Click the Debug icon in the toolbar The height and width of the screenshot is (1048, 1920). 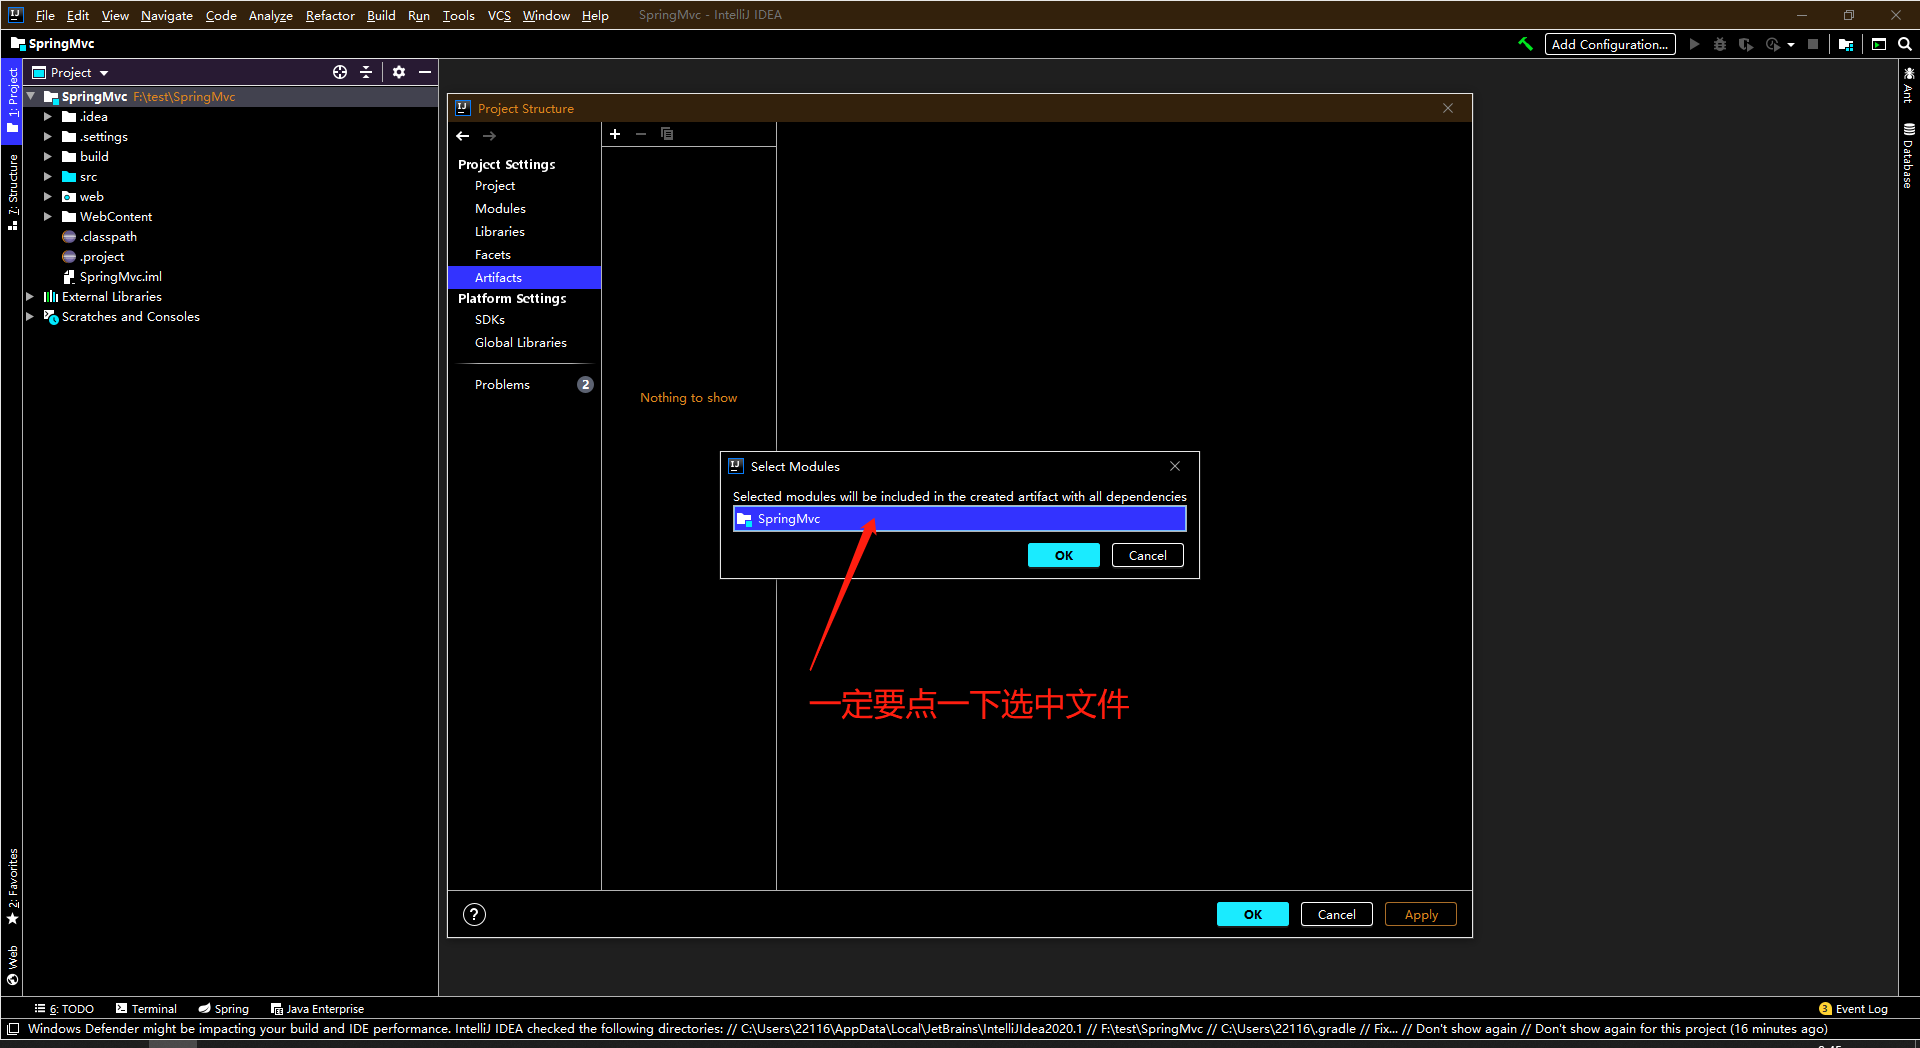(1719, 44)
